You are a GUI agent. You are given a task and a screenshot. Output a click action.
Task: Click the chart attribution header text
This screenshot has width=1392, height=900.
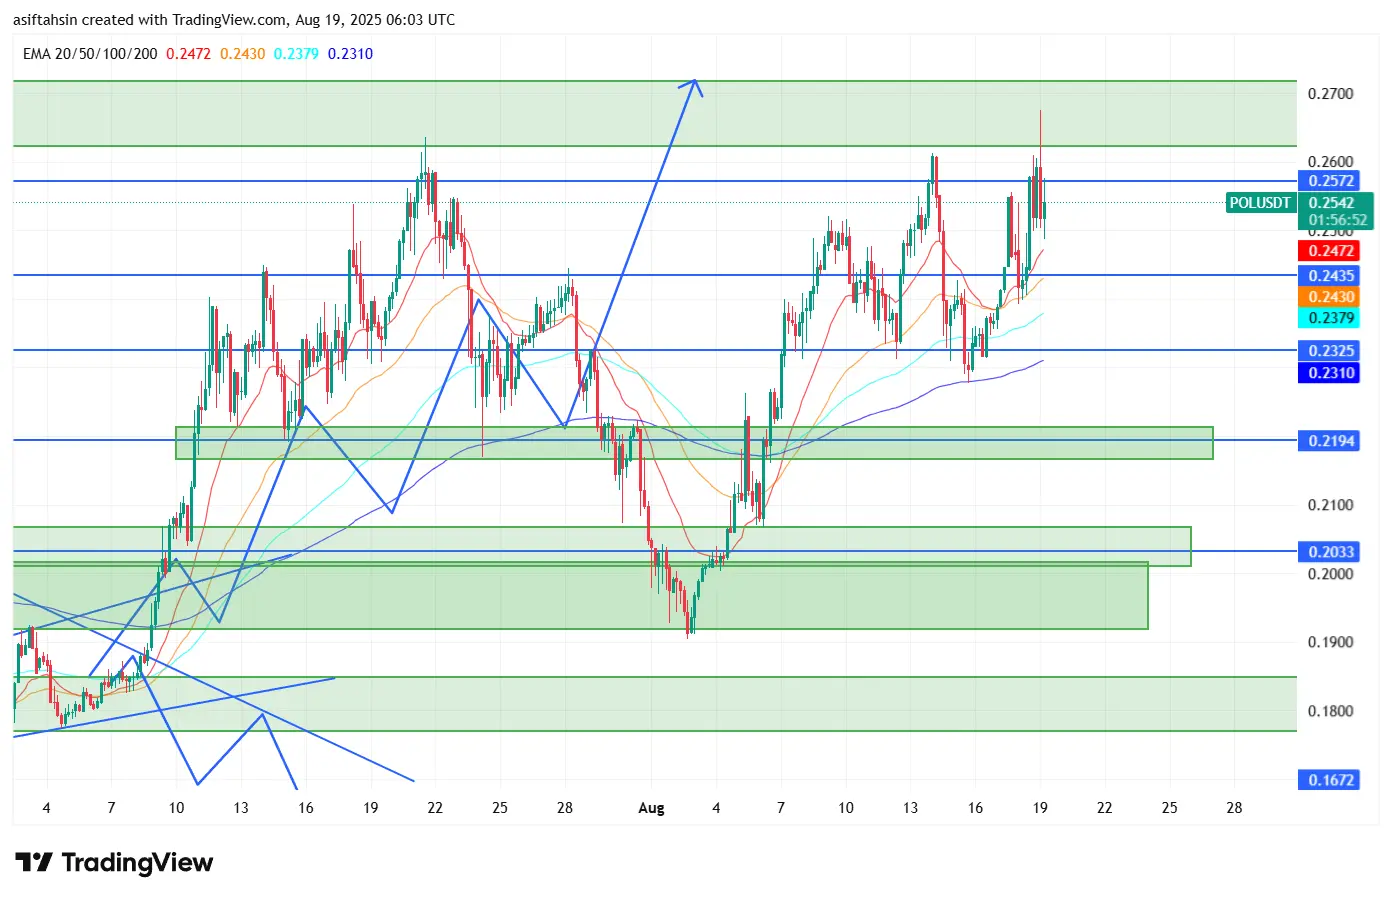coord(234,20)
